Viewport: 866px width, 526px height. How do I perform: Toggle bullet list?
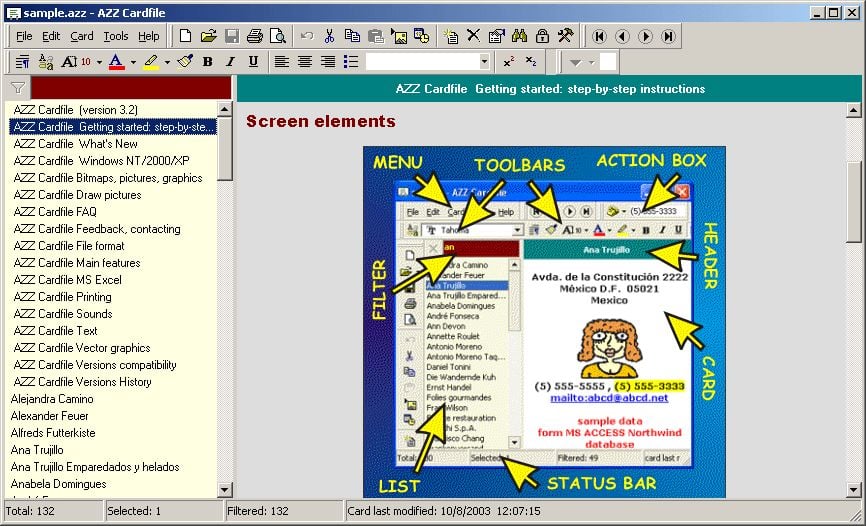351,61
